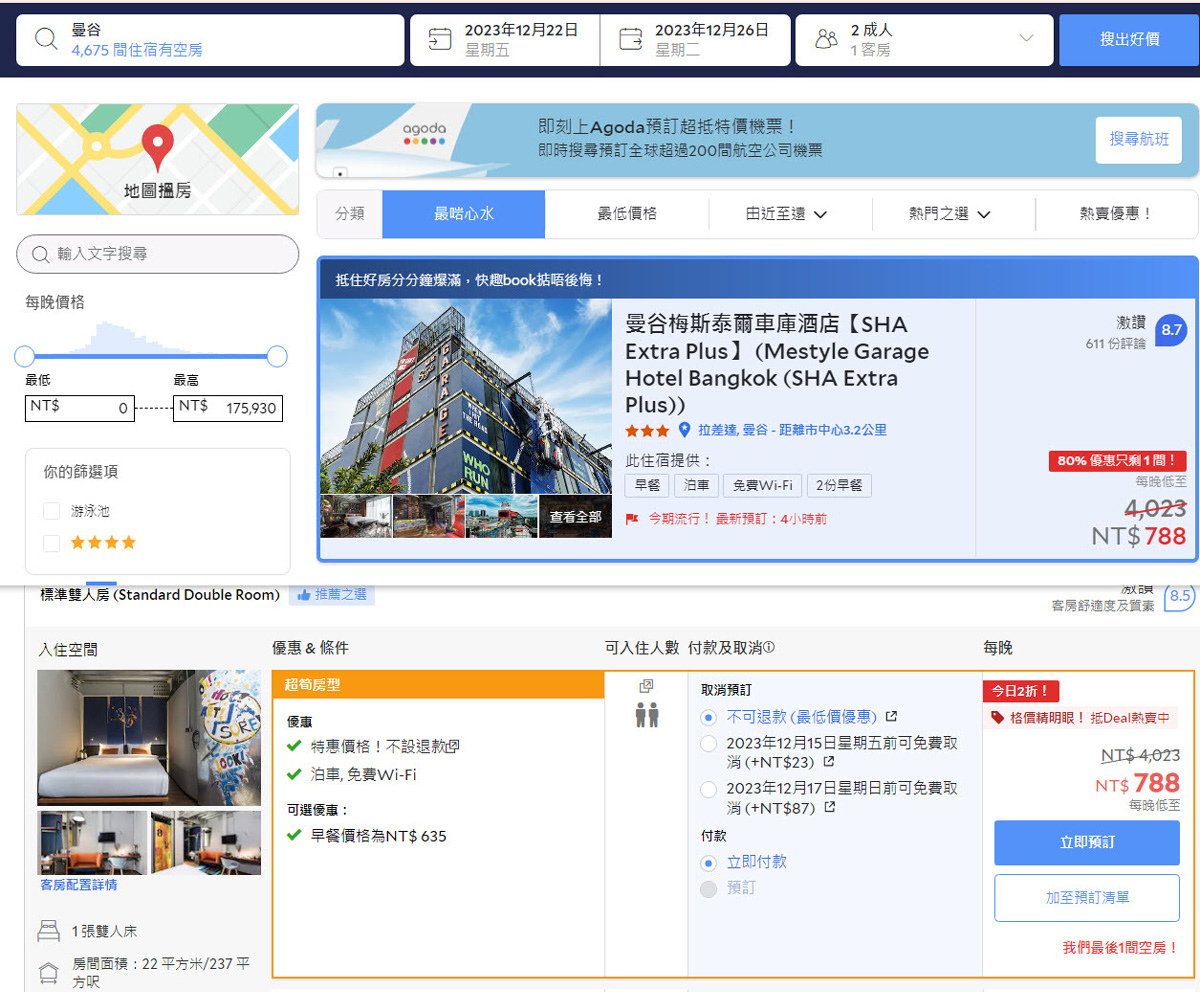Click the 2份早餐 amenity tag

[x=840, y=486]
